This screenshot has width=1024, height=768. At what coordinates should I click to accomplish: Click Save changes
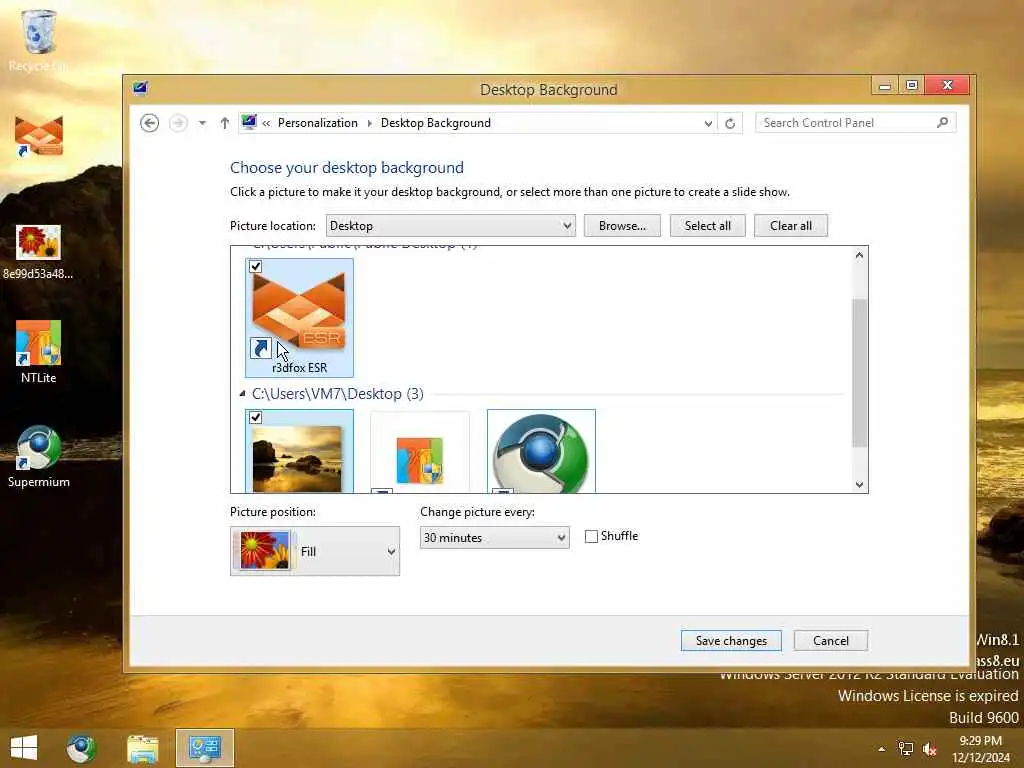(x=731, y=641)
